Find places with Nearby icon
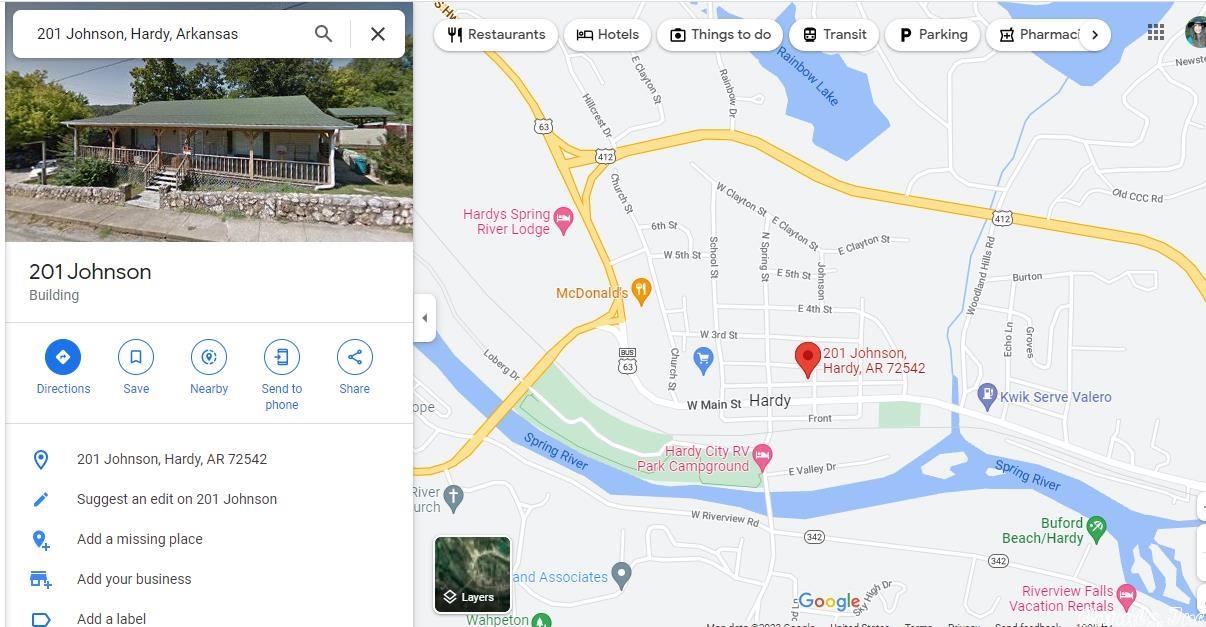1206x627 pixels. point(209,357)
